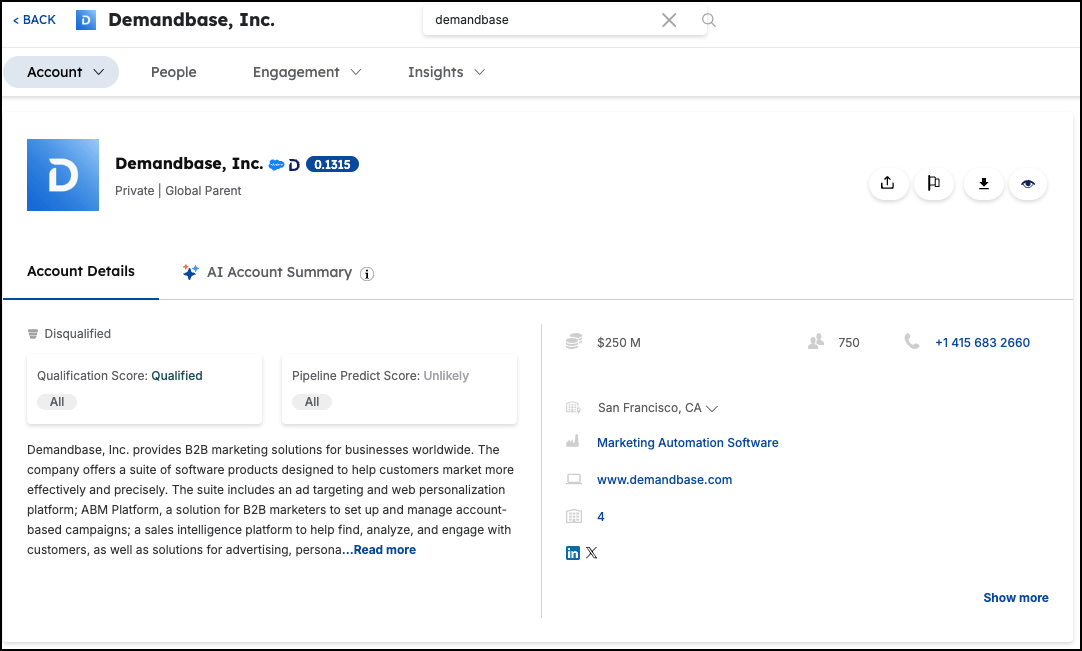The width and height of the screenshot is (1082, 651).
Task: Click the employees people icon
Action: [x=816, y=342]
